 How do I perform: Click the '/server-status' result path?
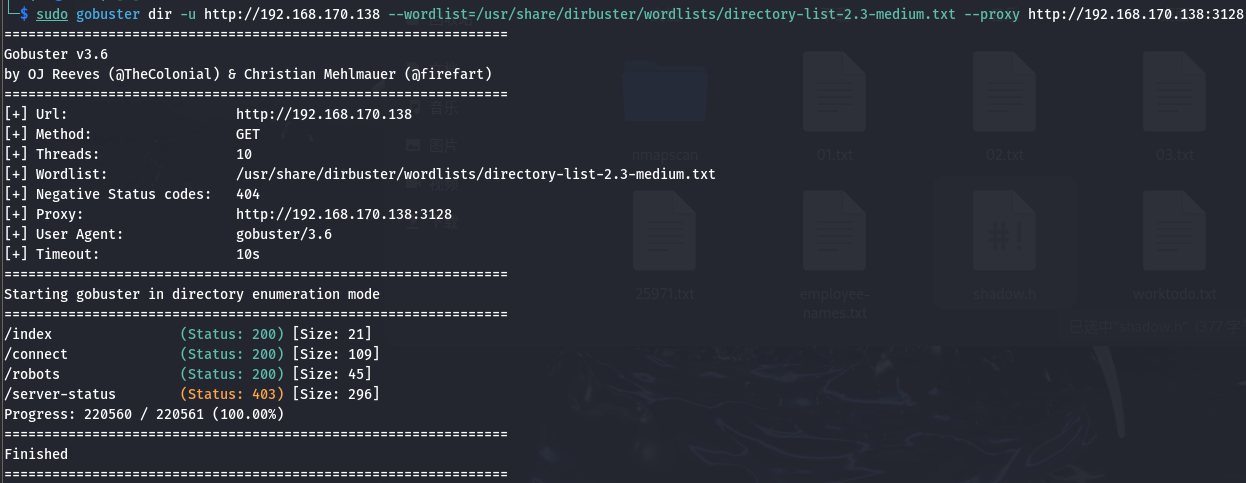(60, 394)
